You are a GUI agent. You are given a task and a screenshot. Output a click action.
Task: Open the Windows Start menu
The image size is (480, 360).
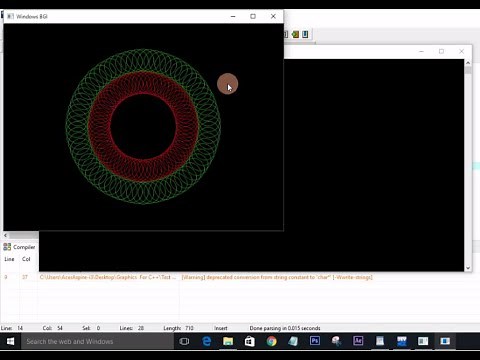tap(10, 341)
